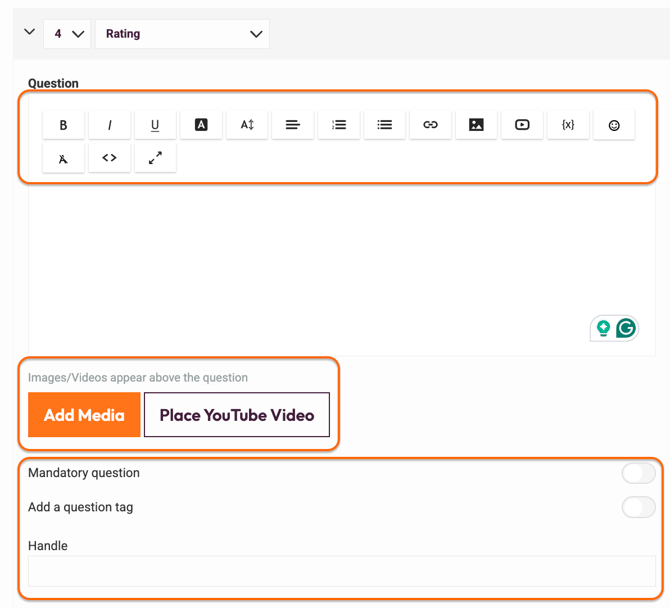Change the font size with the A↕ icon
Screen dimensions: 670x608
coord(247,125)
